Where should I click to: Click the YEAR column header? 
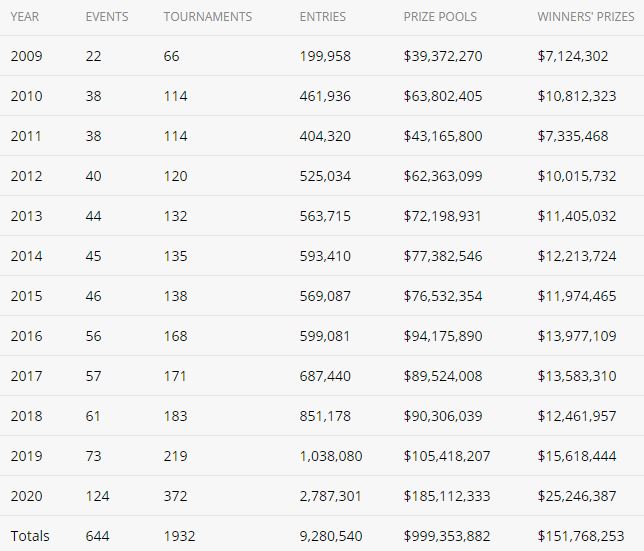[25, 17]
